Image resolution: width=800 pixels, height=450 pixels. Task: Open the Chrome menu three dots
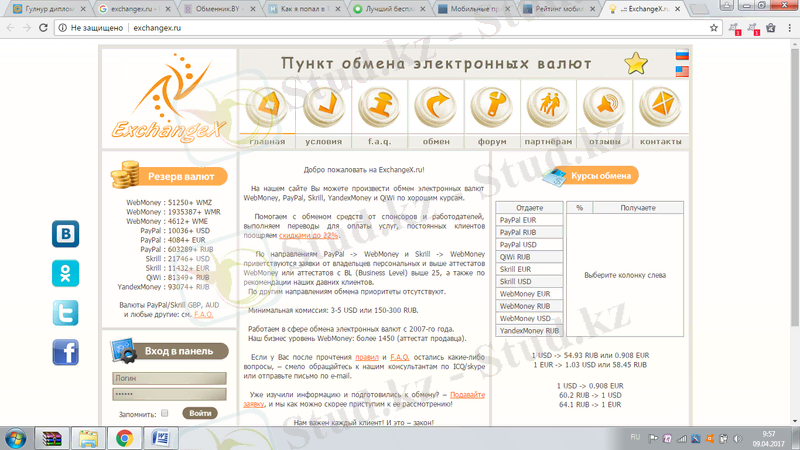click(x=789, y=28)
